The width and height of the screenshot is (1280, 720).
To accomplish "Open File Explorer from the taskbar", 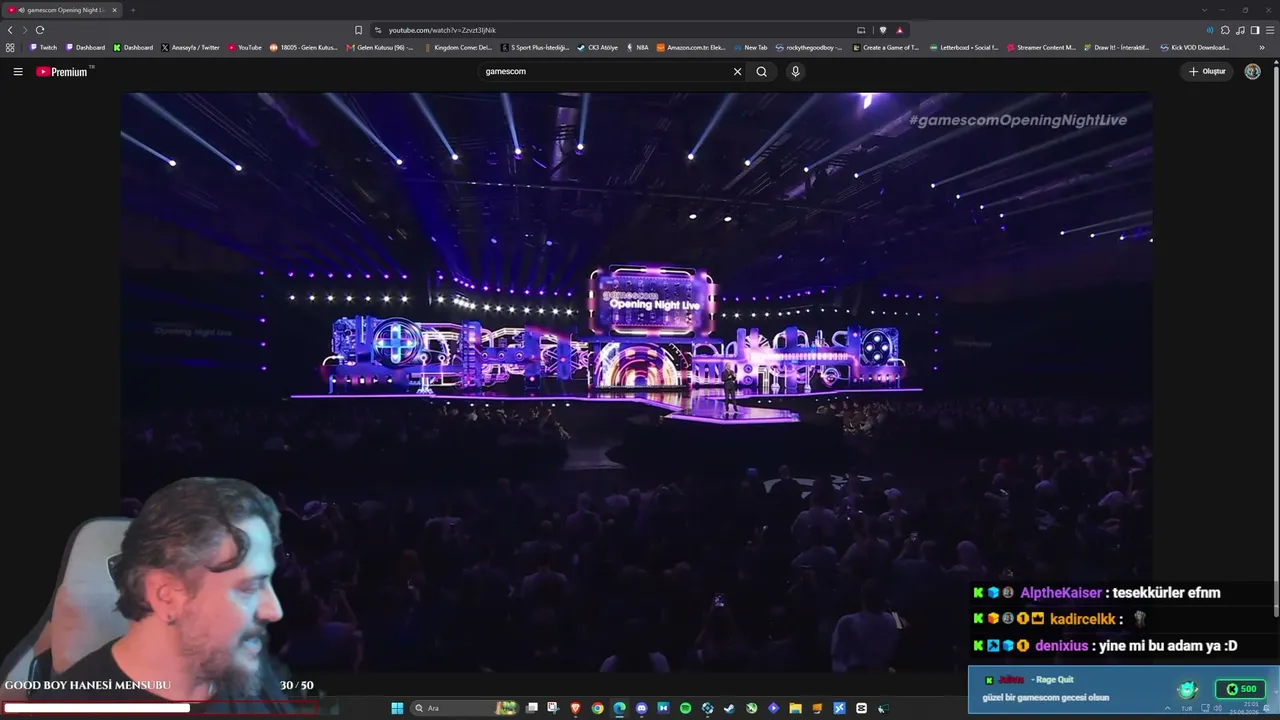I will tap(795, 708).
